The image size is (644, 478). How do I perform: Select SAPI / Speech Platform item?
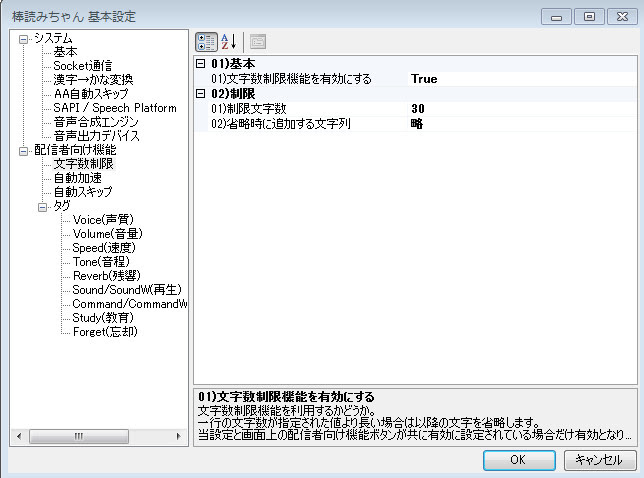115,108
